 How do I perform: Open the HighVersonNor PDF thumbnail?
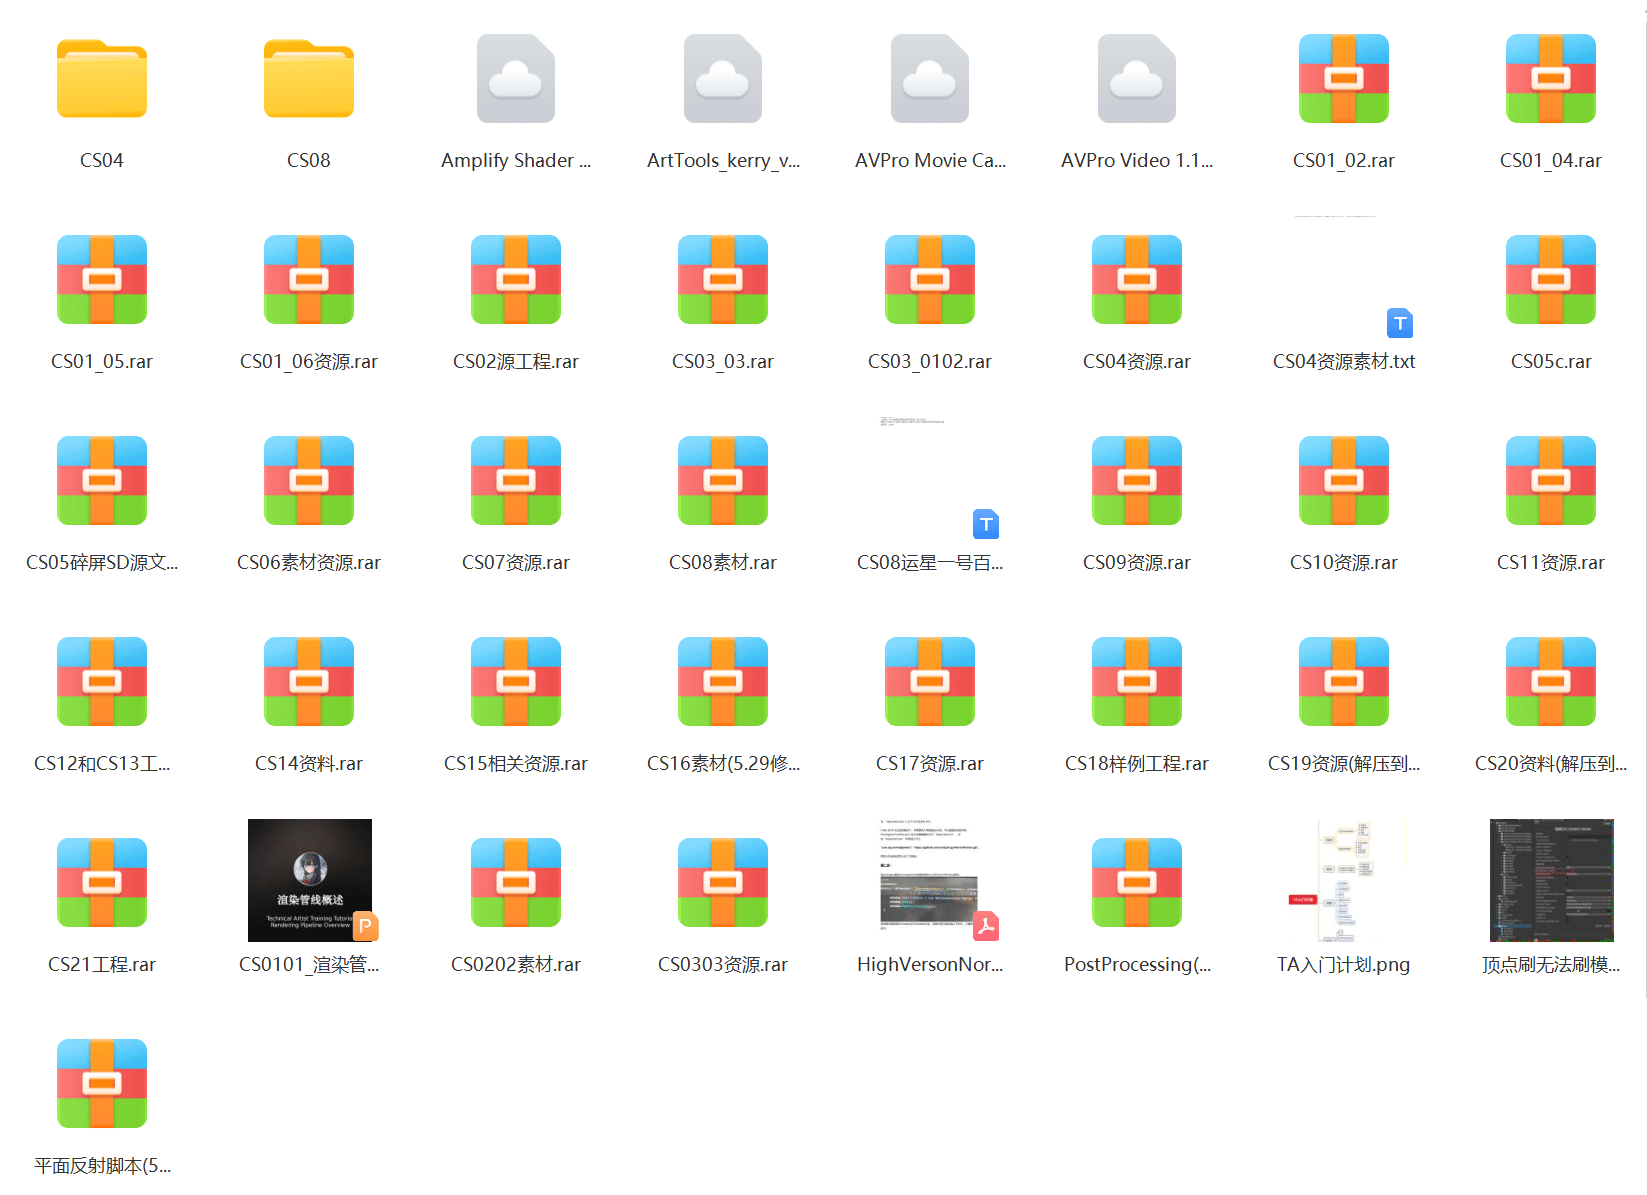coord(929,880)
